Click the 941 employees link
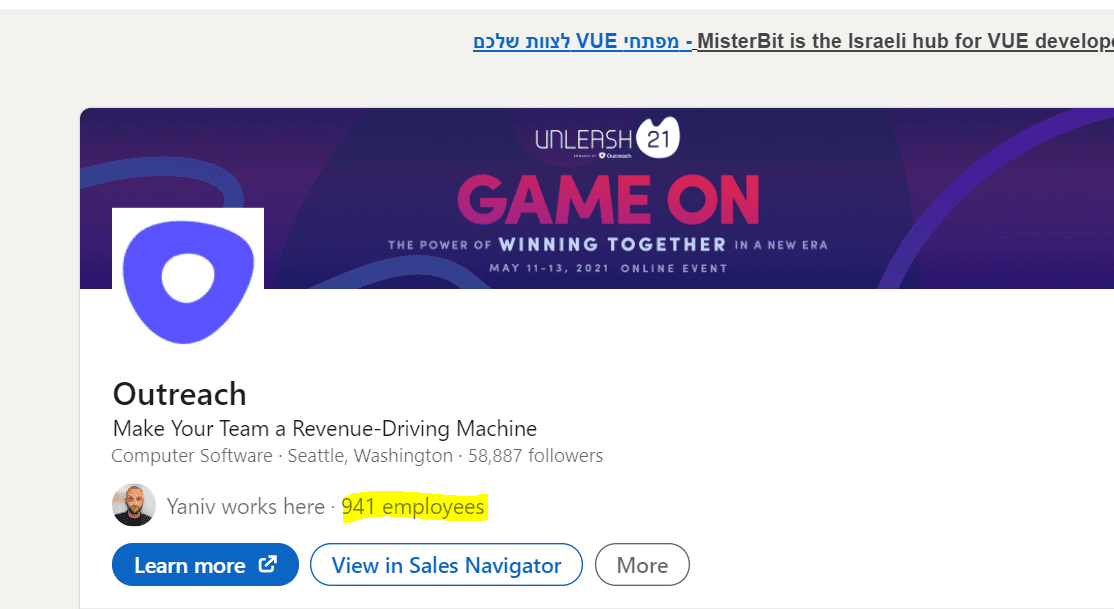Image resolution: width=1114 pixels, height=609 pixels. [x=413, y=507]
